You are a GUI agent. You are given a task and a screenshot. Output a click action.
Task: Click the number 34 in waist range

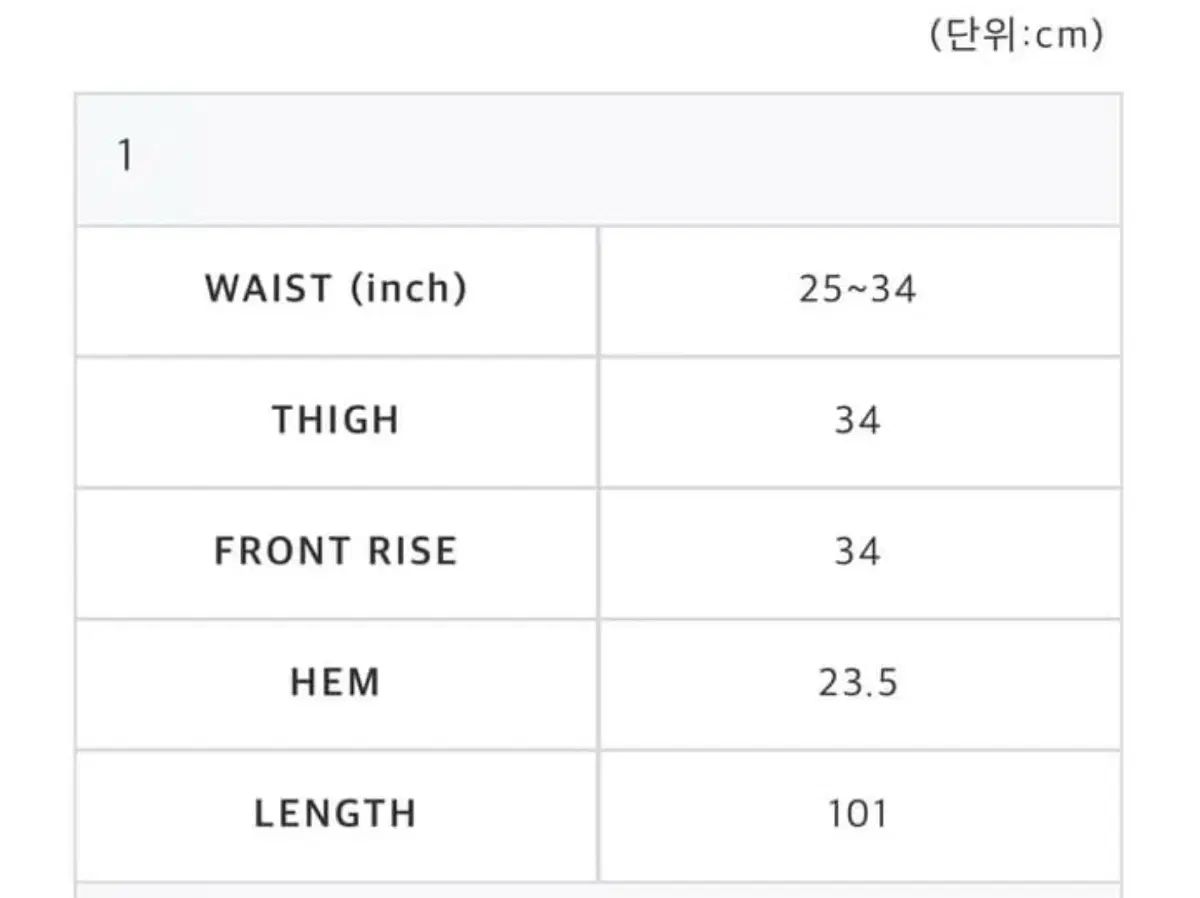(894, 290)
